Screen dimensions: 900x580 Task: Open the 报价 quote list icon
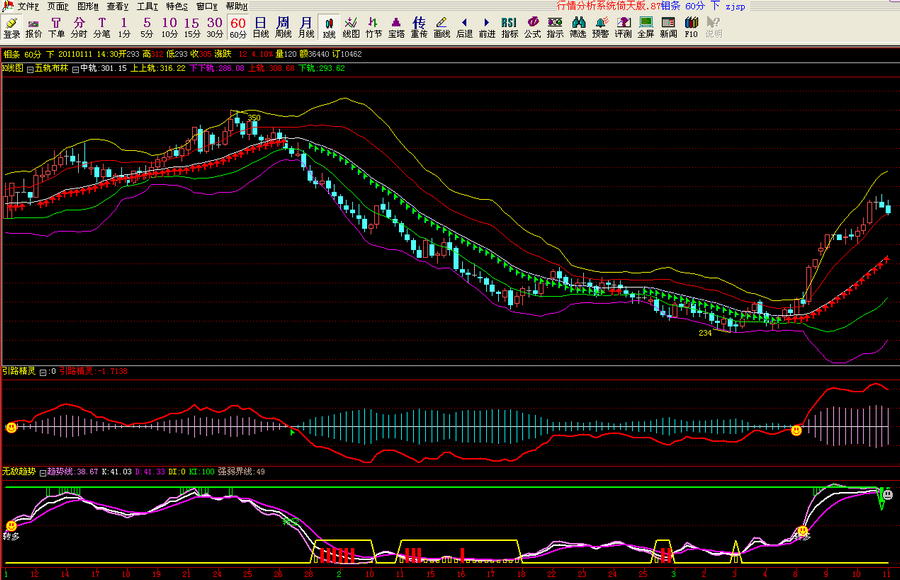[33, 27]
